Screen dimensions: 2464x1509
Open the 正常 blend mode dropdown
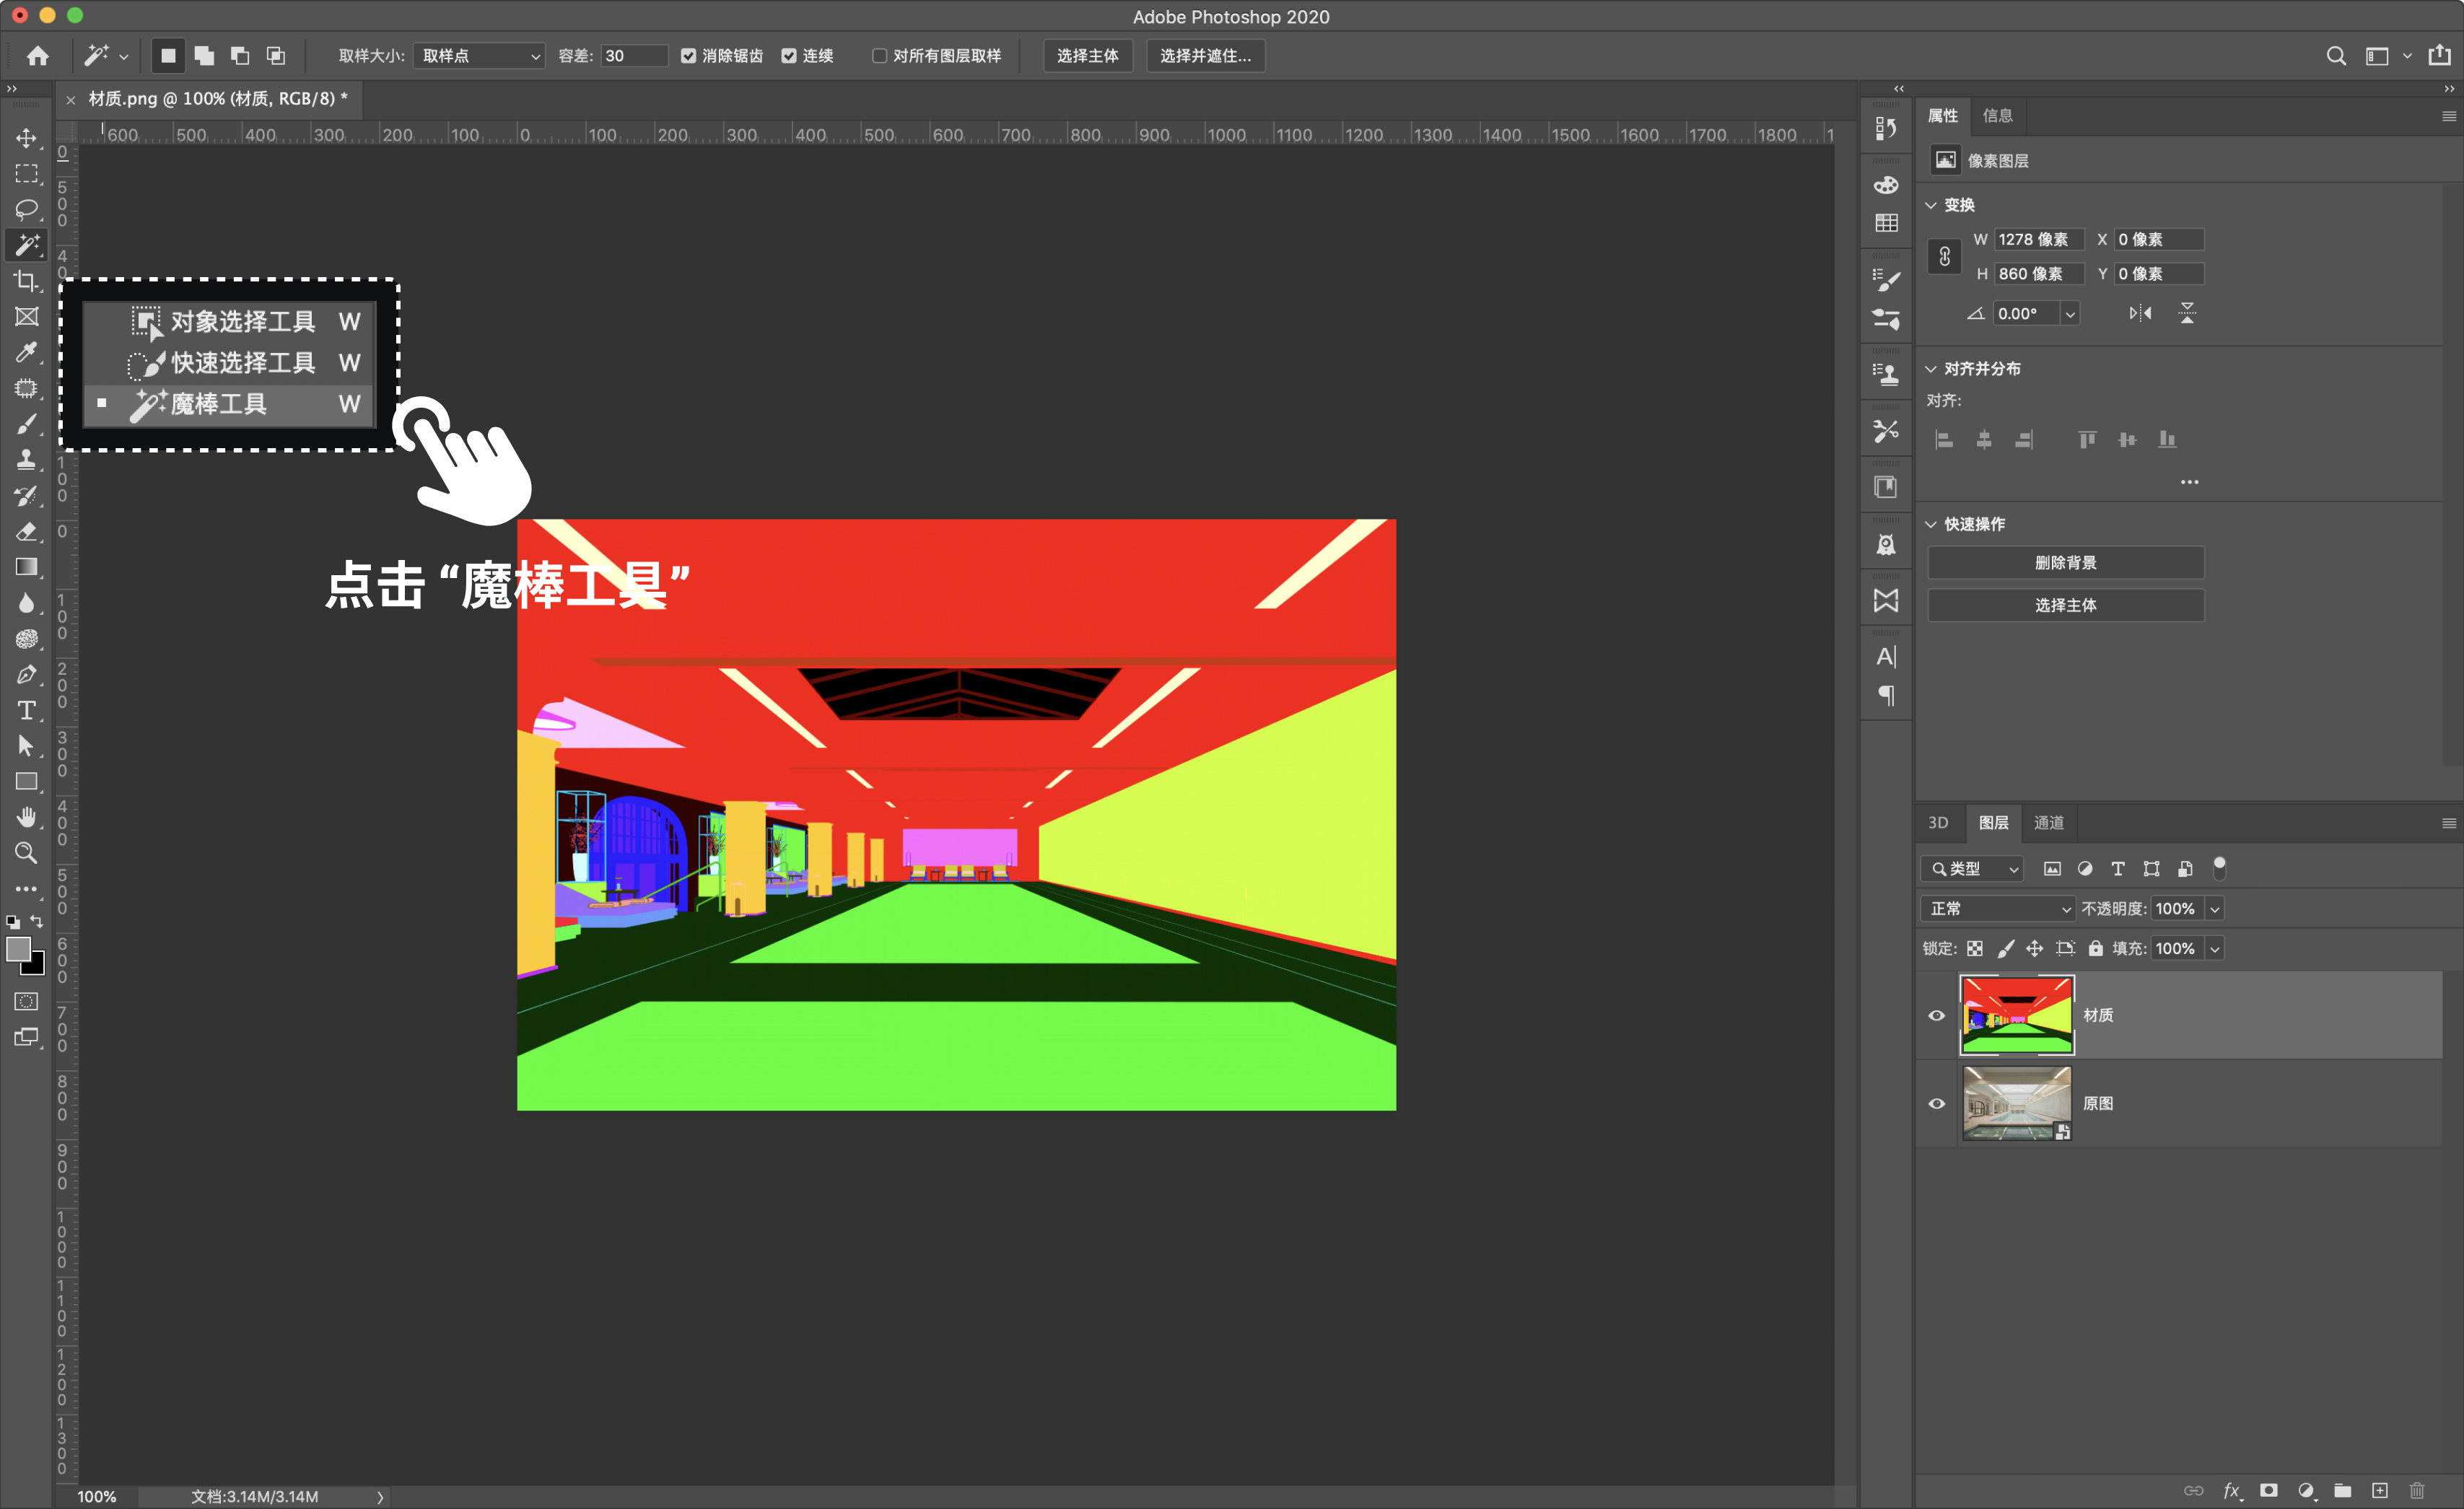(1998, 908)
